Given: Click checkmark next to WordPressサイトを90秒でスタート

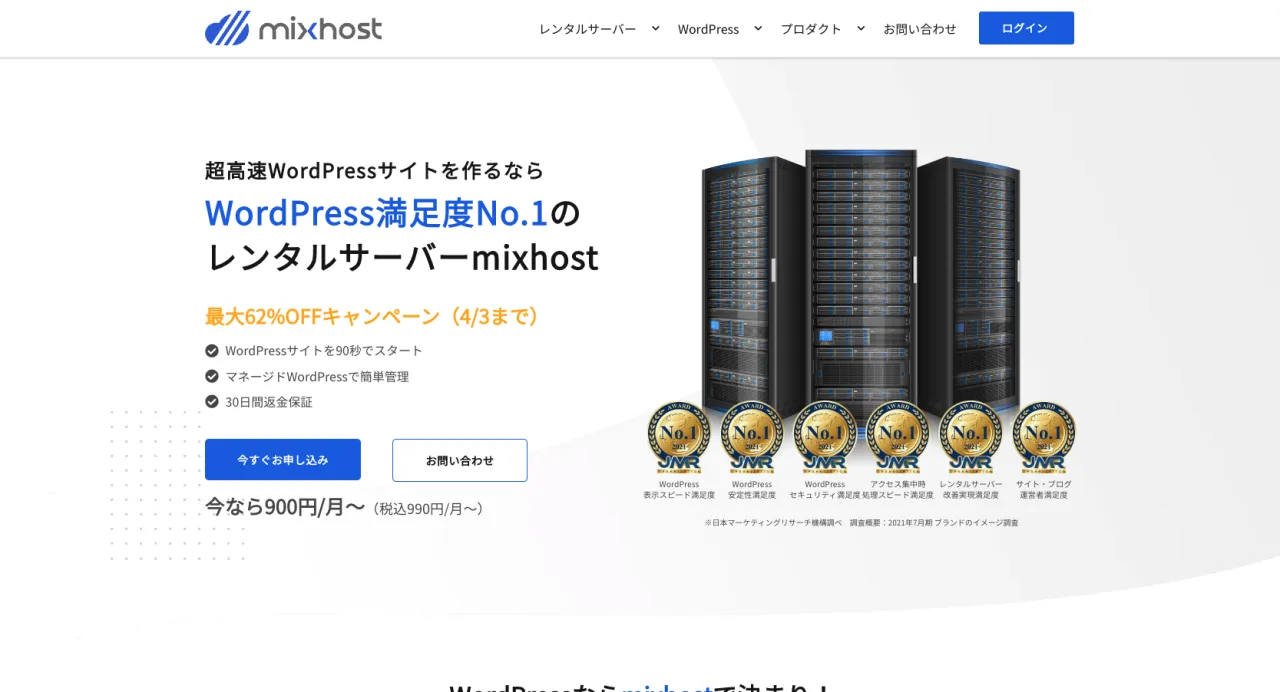Looking at the screenshot, I should tap(212, 351).
